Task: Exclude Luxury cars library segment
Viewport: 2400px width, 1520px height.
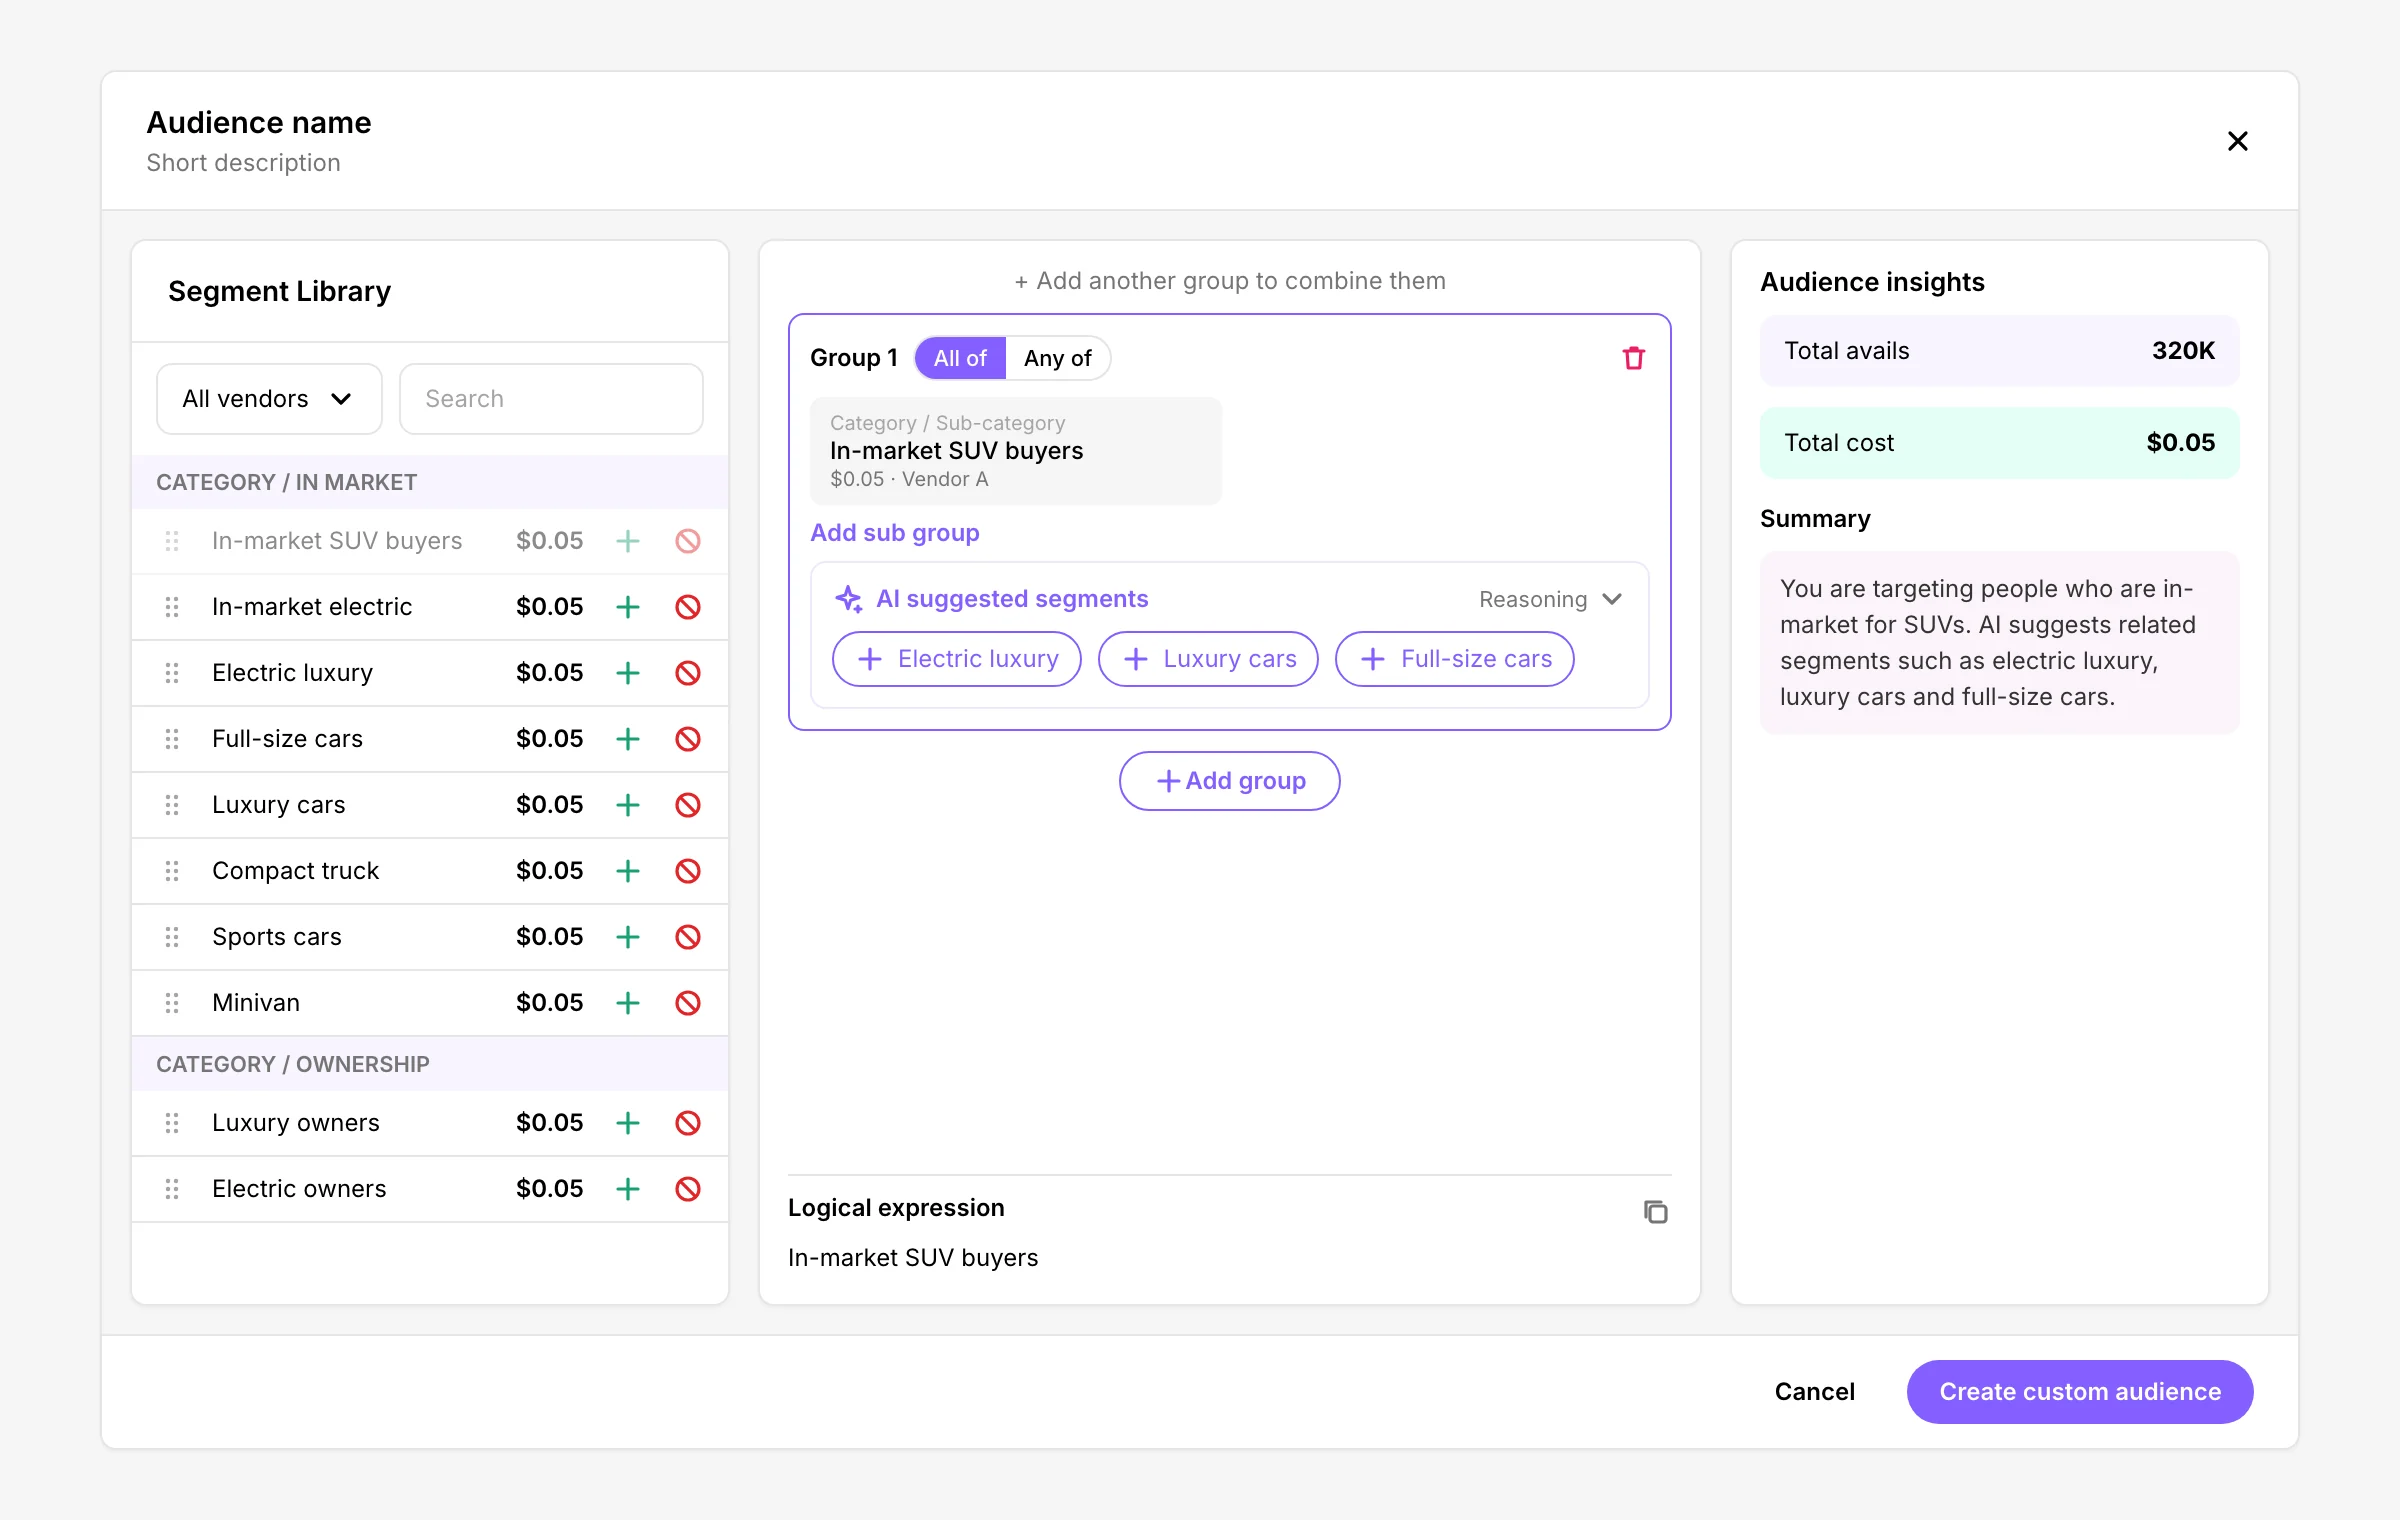Action: click(x=688, y=805)
